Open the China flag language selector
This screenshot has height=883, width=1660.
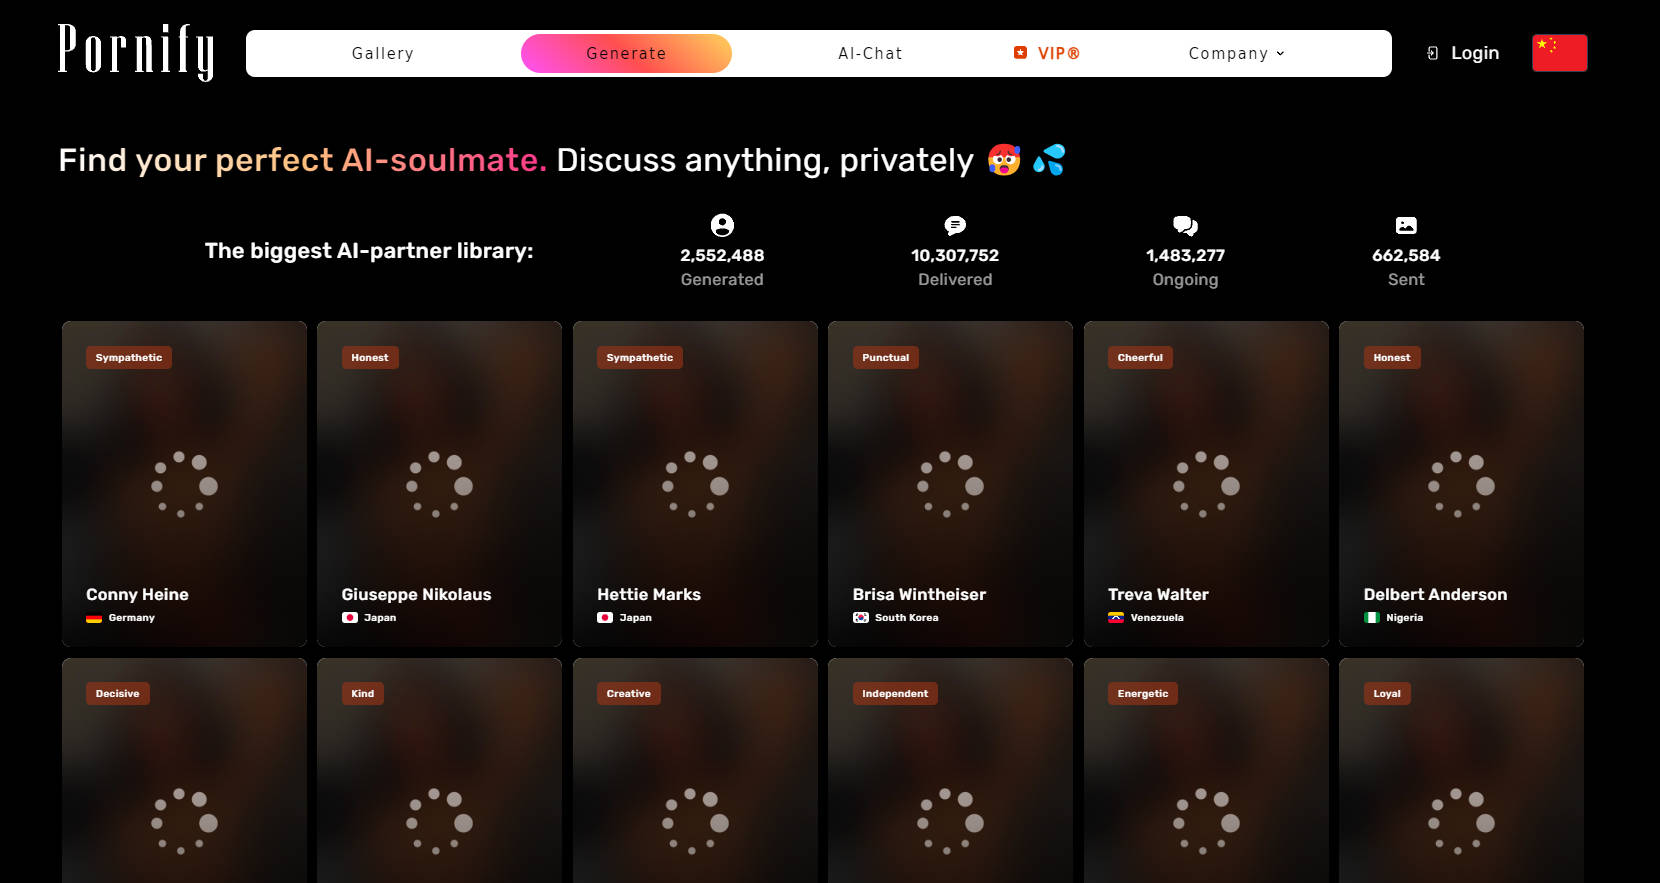pos(1558,53)
